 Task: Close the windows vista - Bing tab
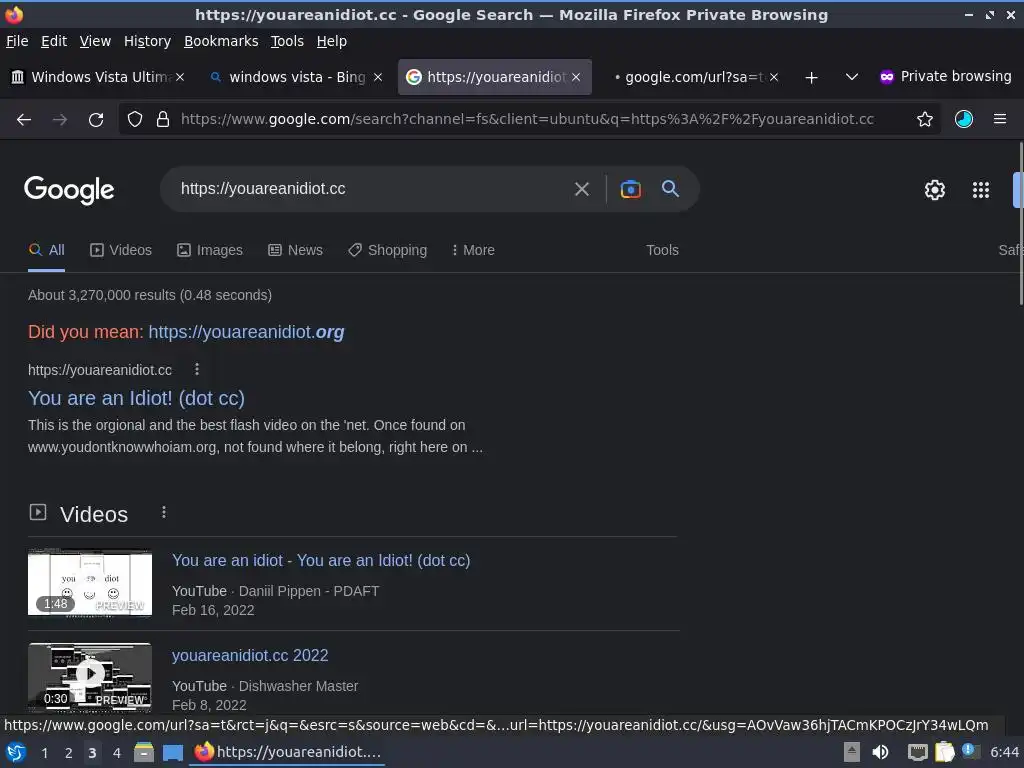[377, 77]
